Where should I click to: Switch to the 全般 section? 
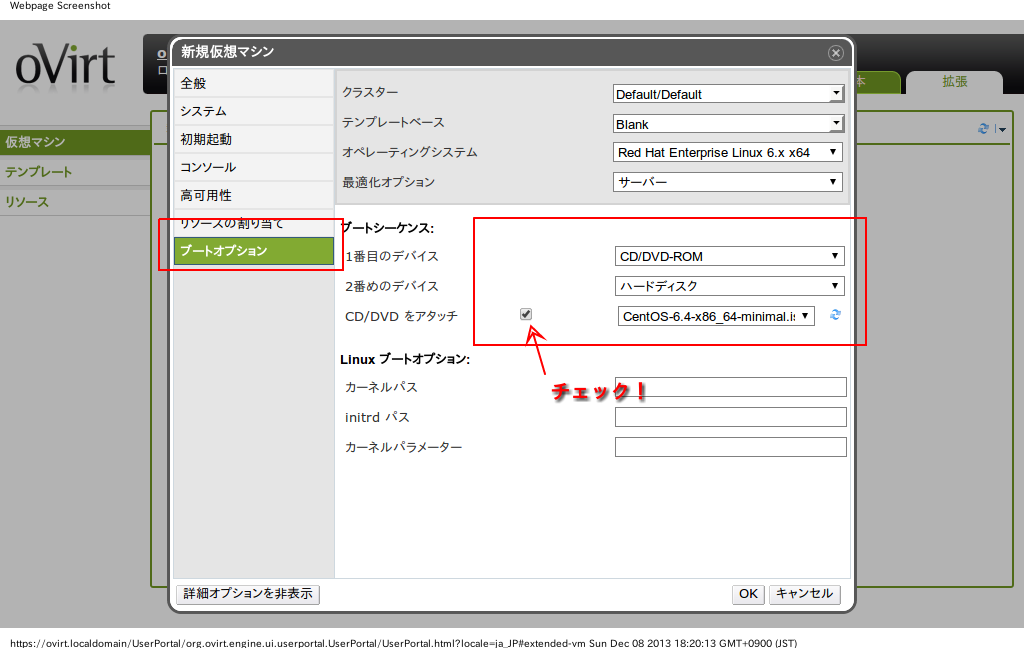click(x=253, y=83)
